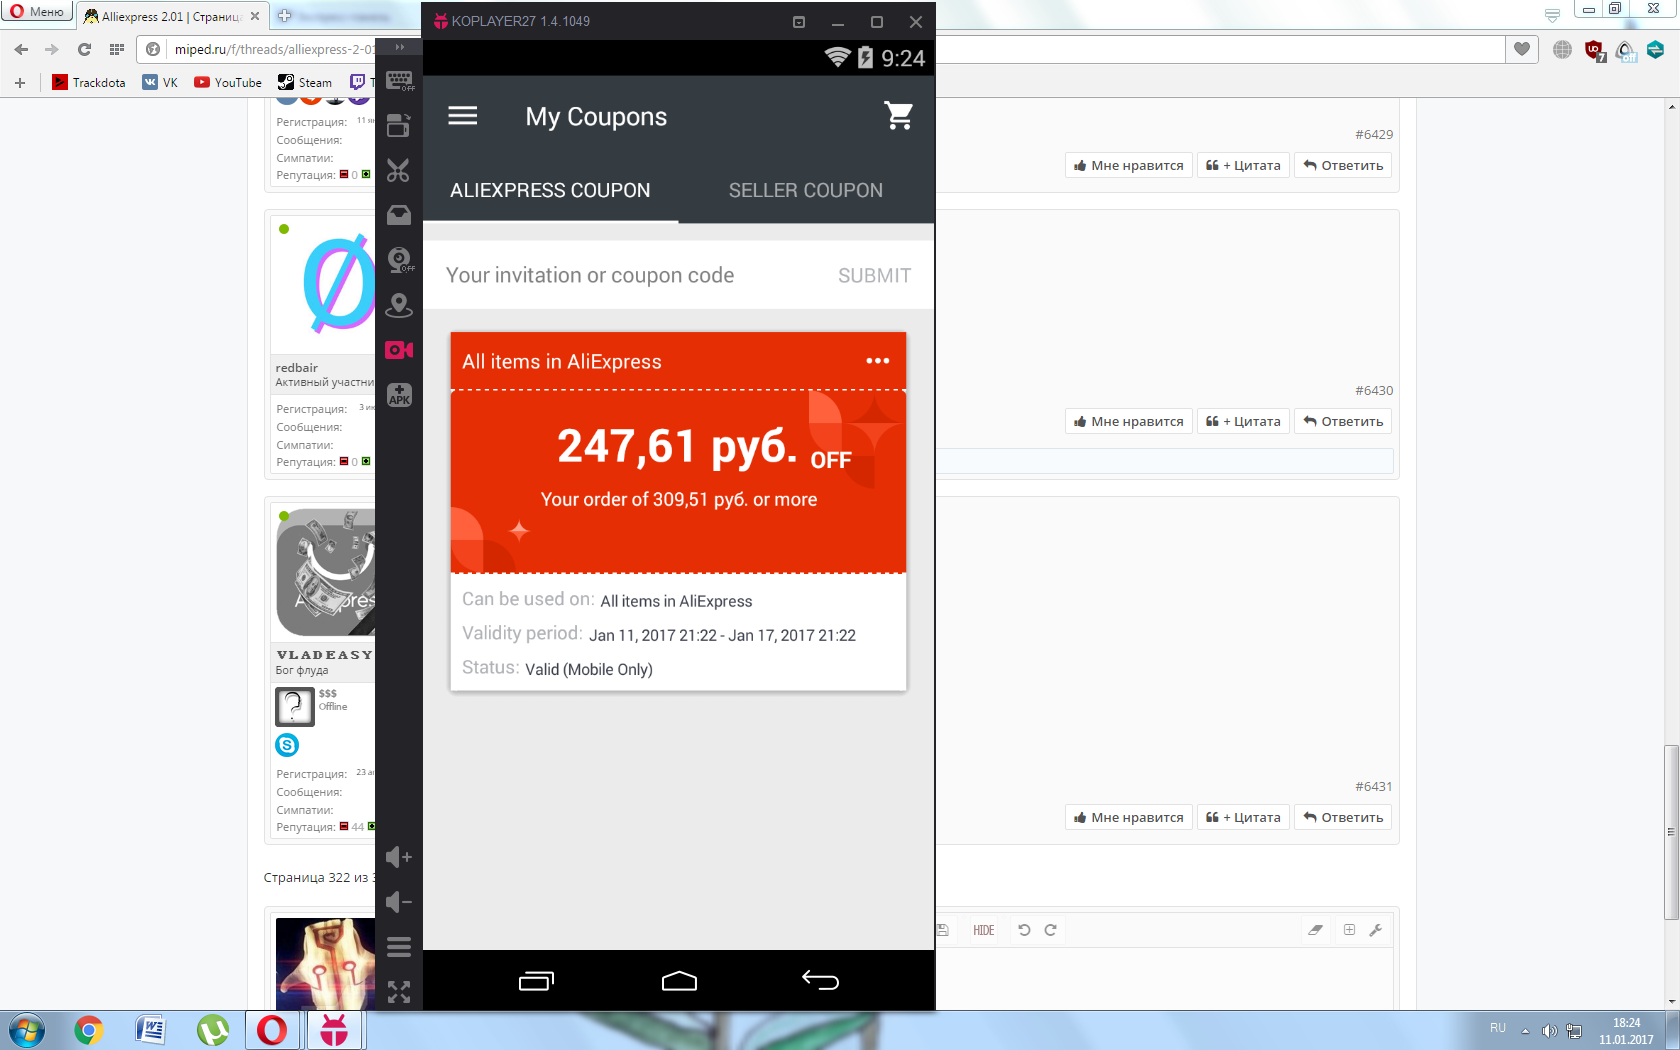Click the Skype icon under VLADEASY
Viewport: 1680px width, 1050px height.
(287, 744)
